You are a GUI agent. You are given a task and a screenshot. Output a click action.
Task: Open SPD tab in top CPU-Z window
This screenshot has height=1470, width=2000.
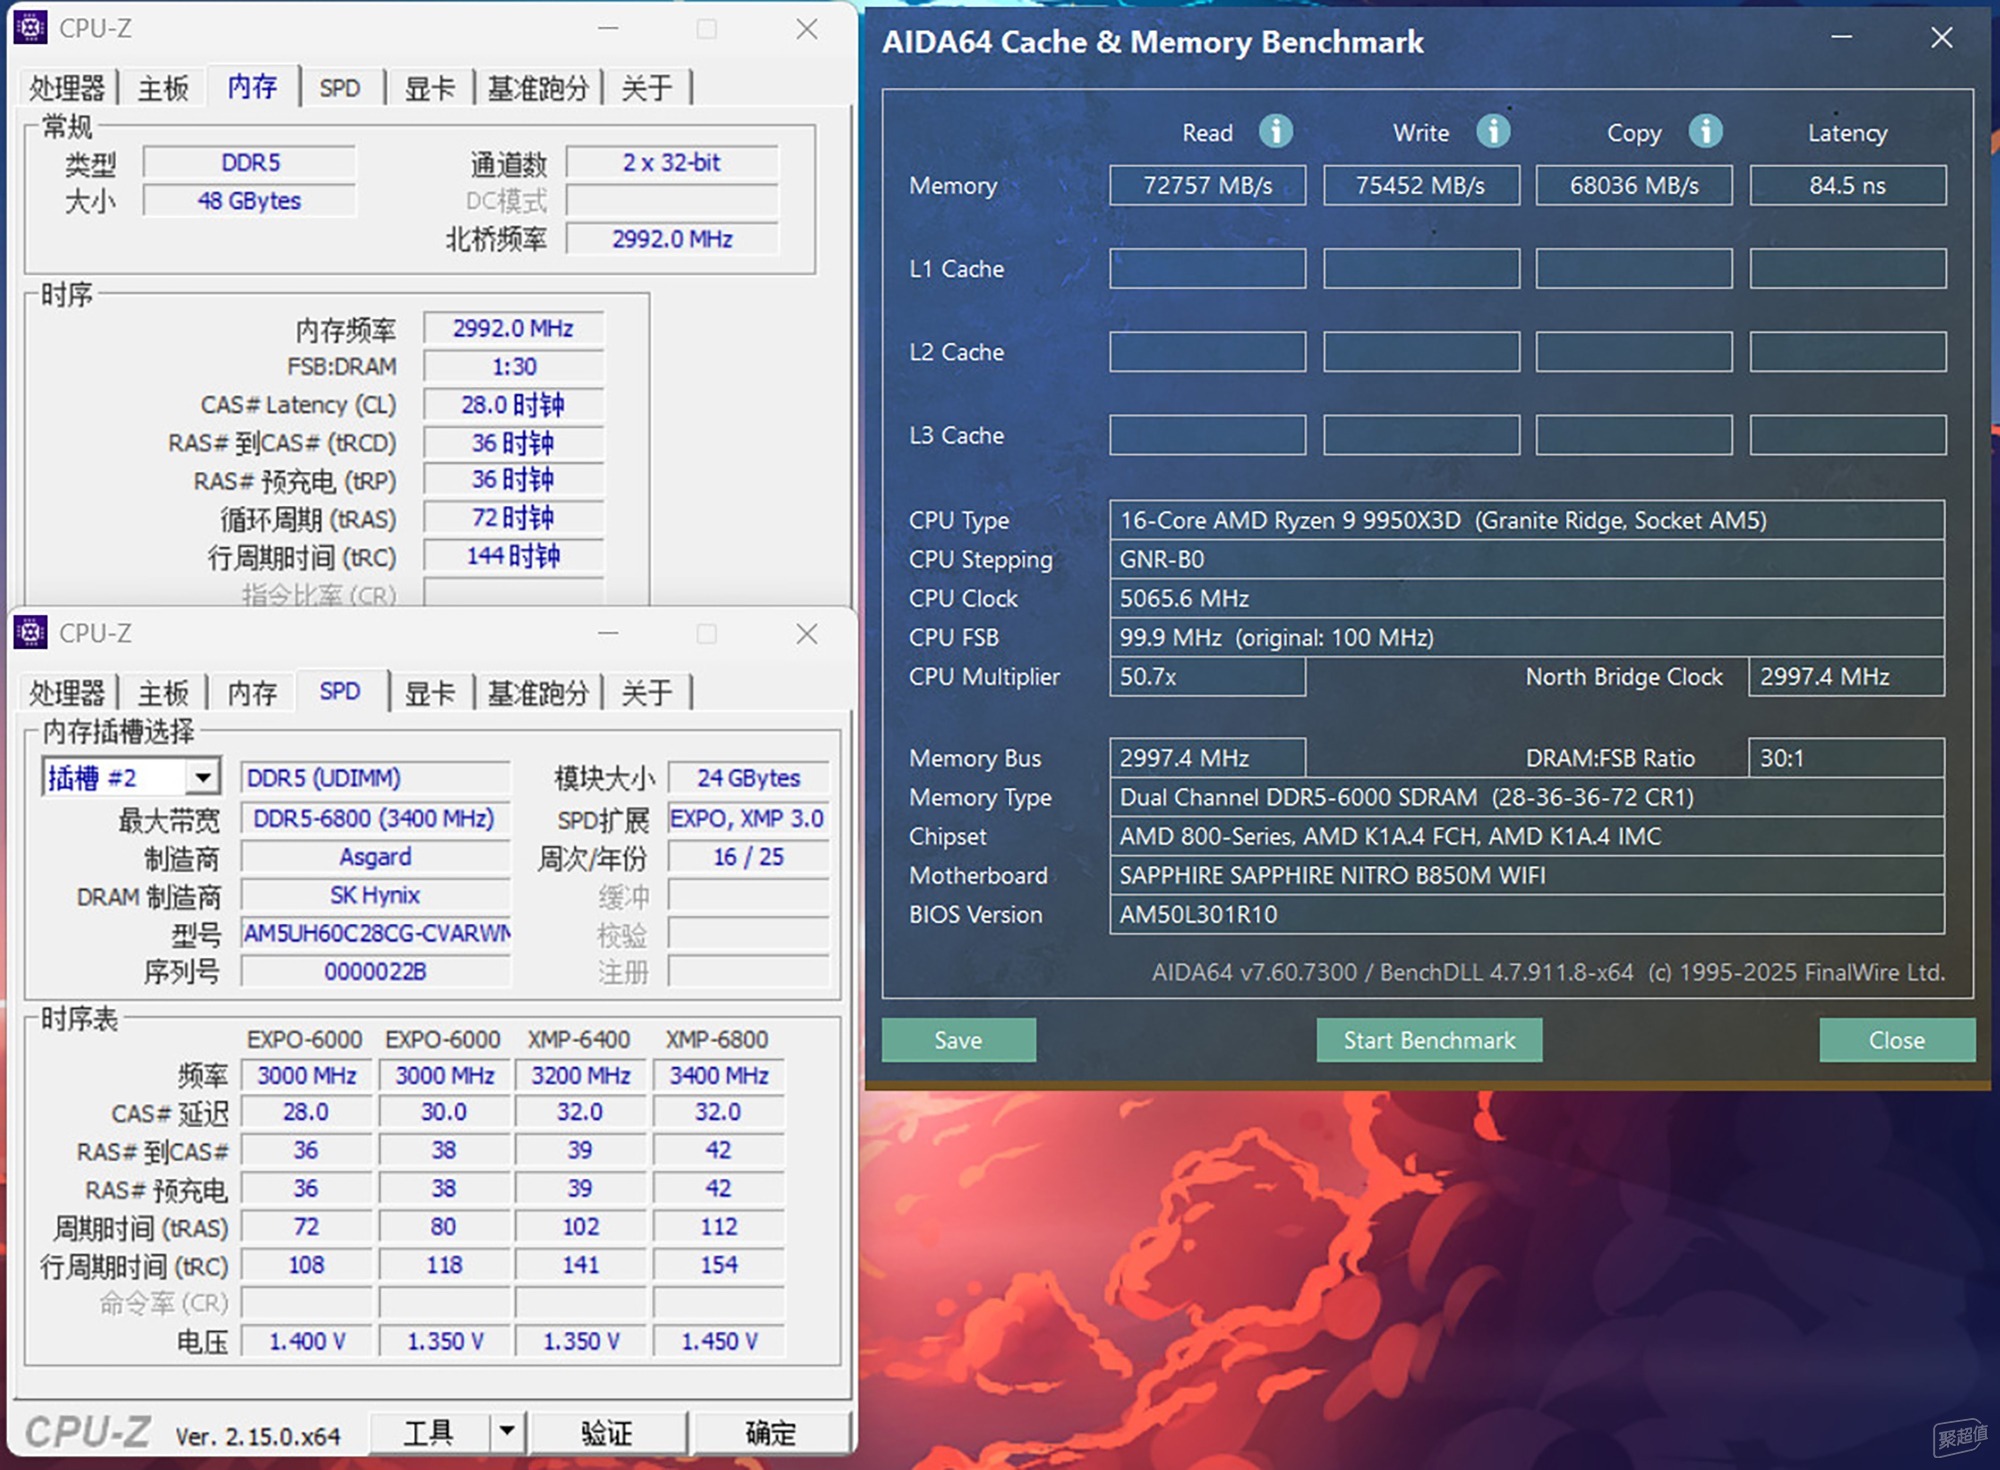(340, 88)
